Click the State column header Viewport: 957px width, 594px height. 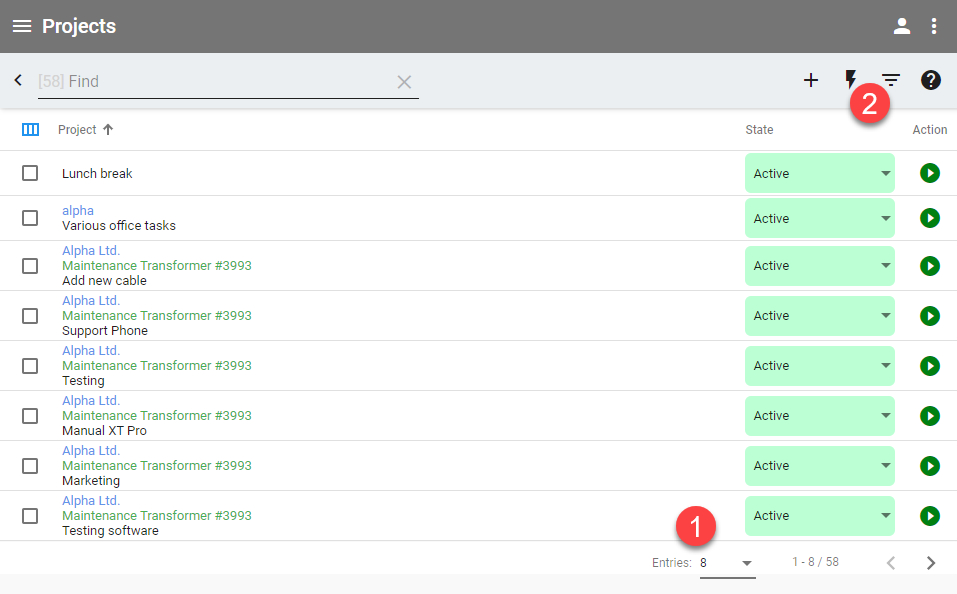click(759, 130)
